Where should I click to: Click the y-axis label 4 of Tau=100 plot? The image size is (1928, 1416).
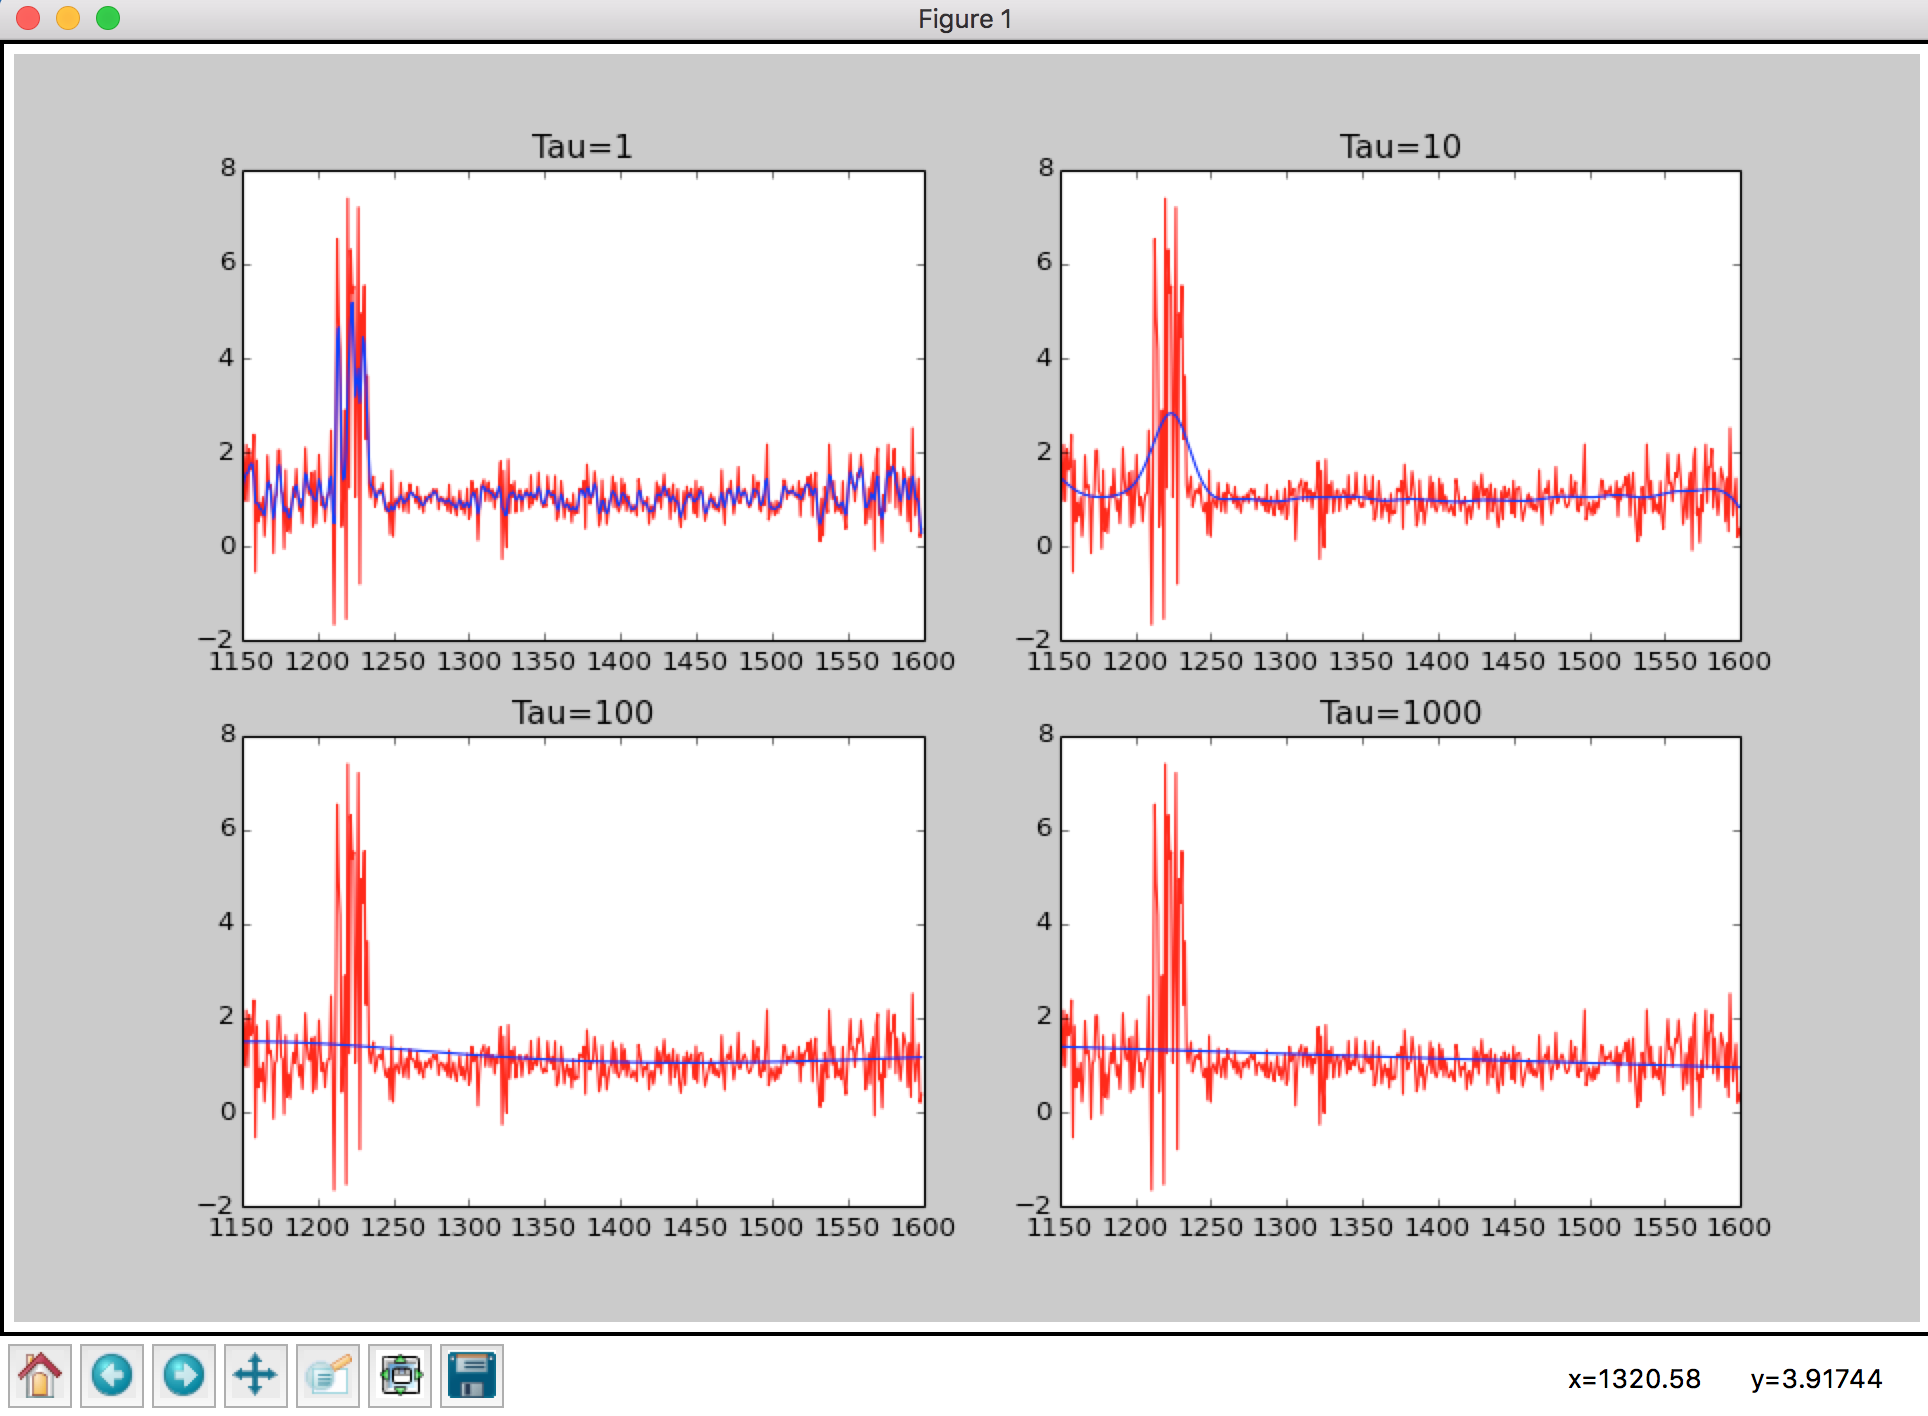[227, 922]
